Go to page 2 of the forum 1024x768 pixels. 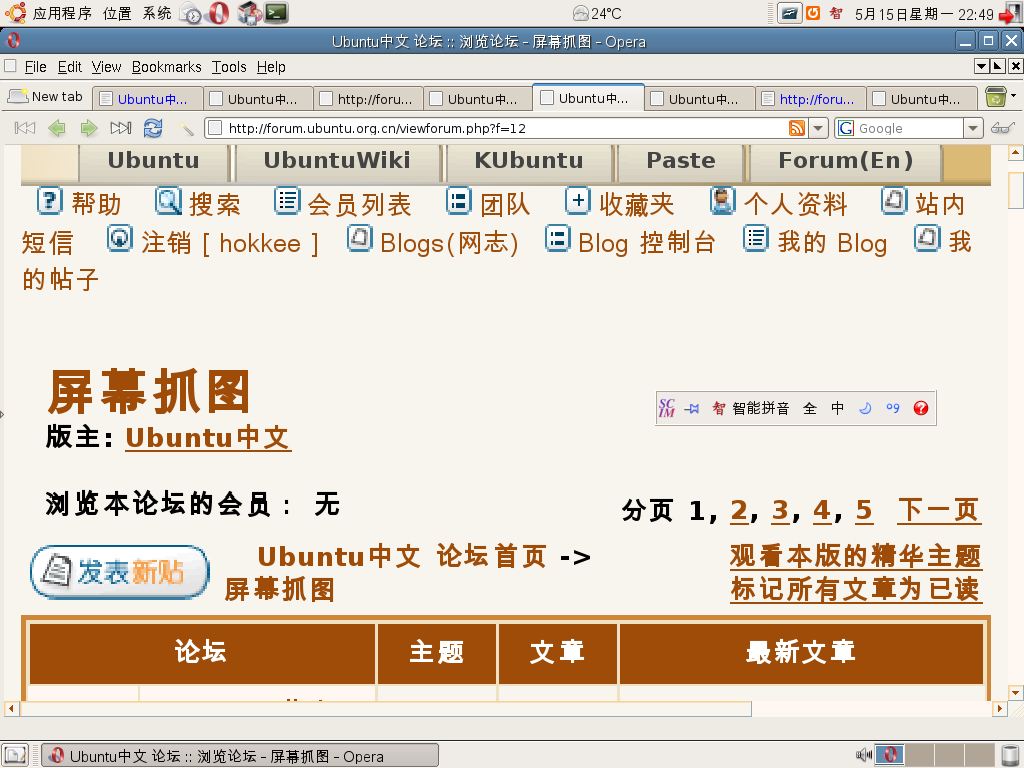739,510
